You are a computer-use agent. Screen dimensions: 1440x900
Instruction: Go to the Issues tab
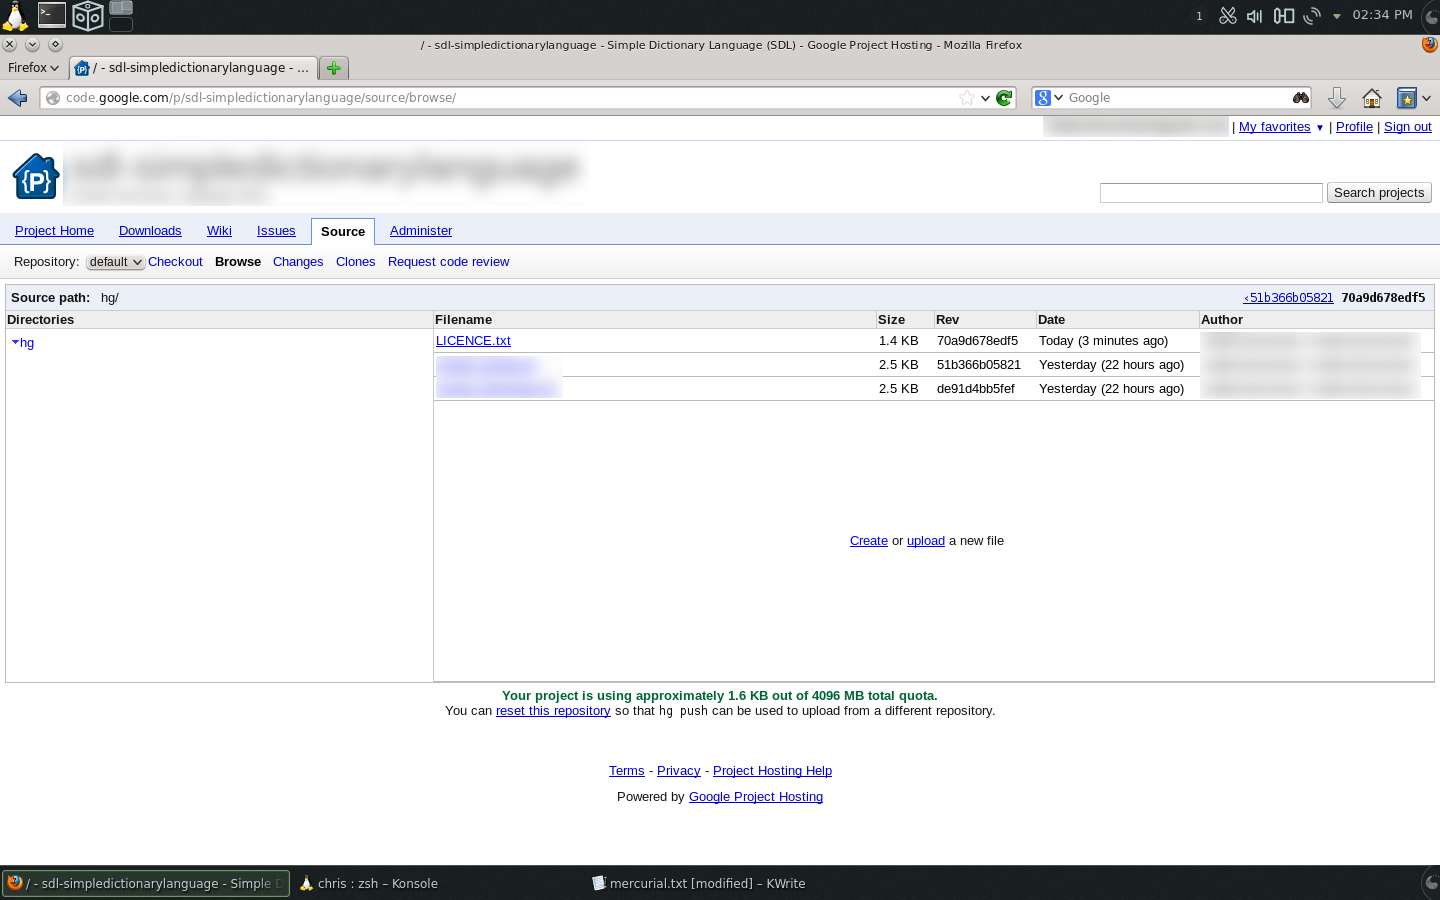pyautogui.click(x=276, y=231)
